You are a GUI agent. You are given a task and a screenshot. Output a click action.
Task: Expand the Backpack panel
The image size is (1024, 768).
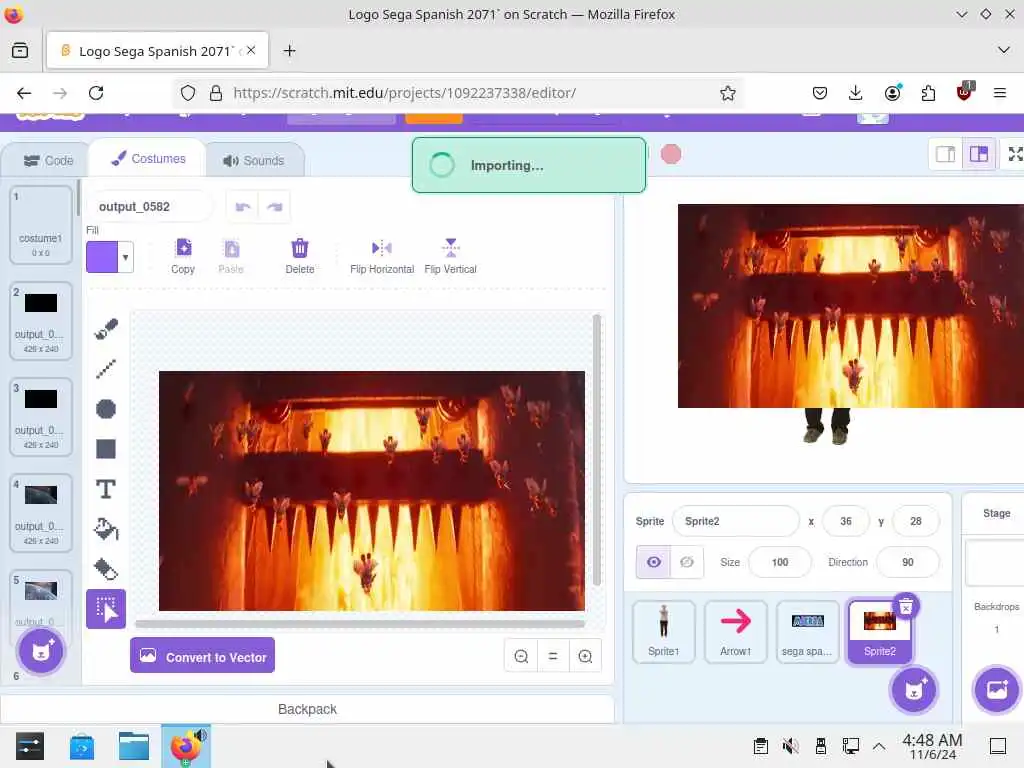307,709
